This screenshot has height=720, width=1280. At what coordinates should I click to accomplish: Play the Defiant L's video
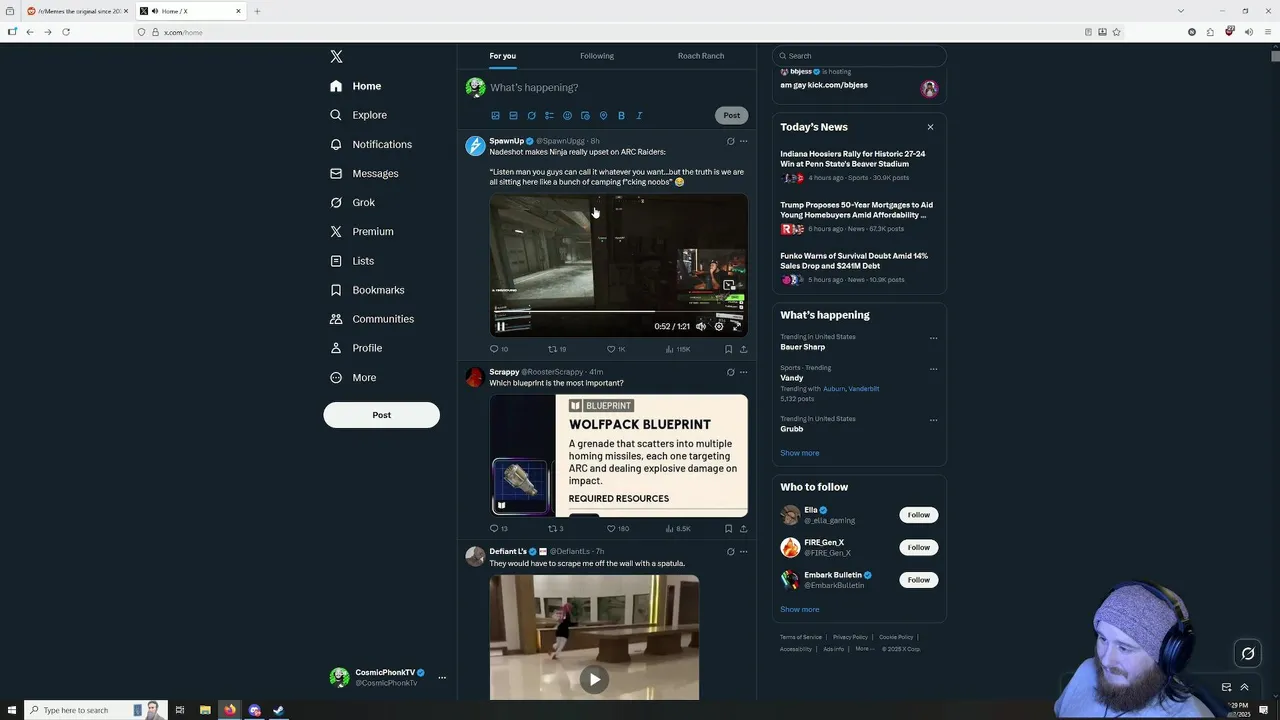[x=594, y=679]
